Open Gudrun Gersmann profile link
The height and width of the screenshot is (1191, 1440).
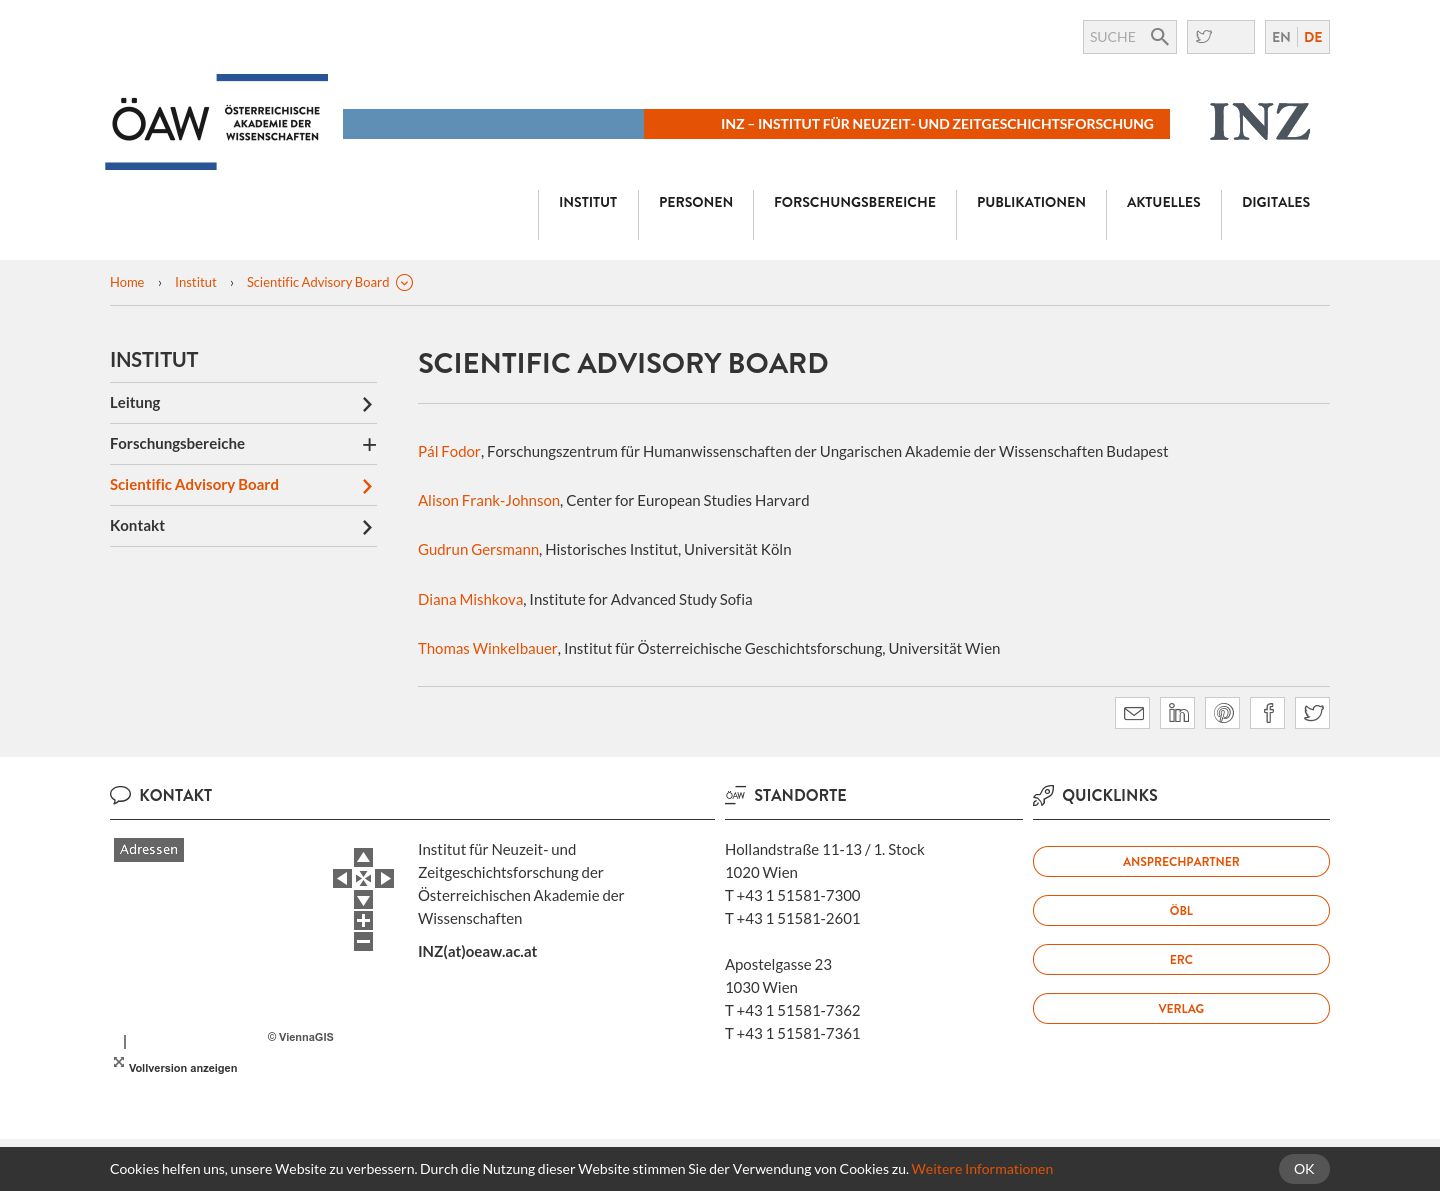[478, 550]
